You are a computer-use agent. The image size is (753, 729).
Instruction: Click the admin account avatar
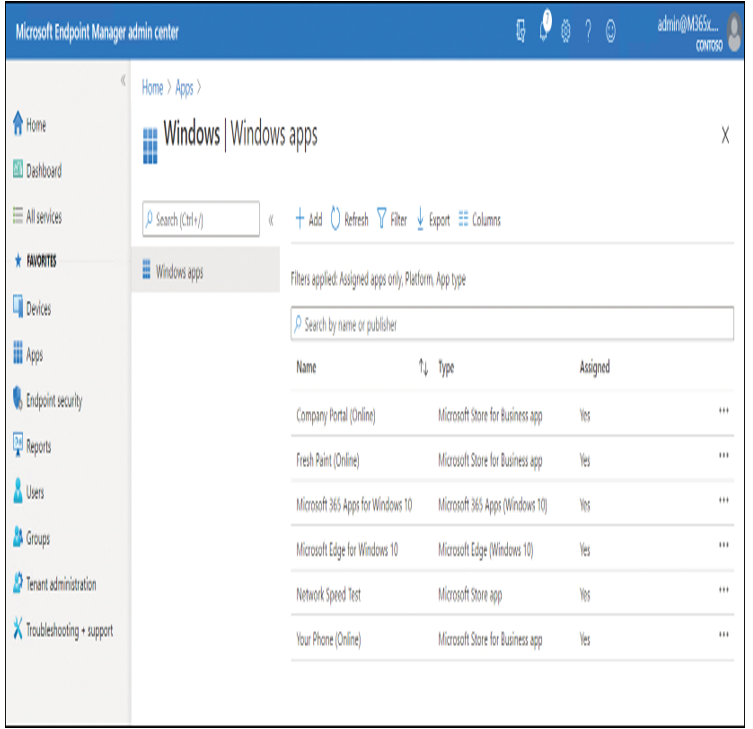point(734,32)
